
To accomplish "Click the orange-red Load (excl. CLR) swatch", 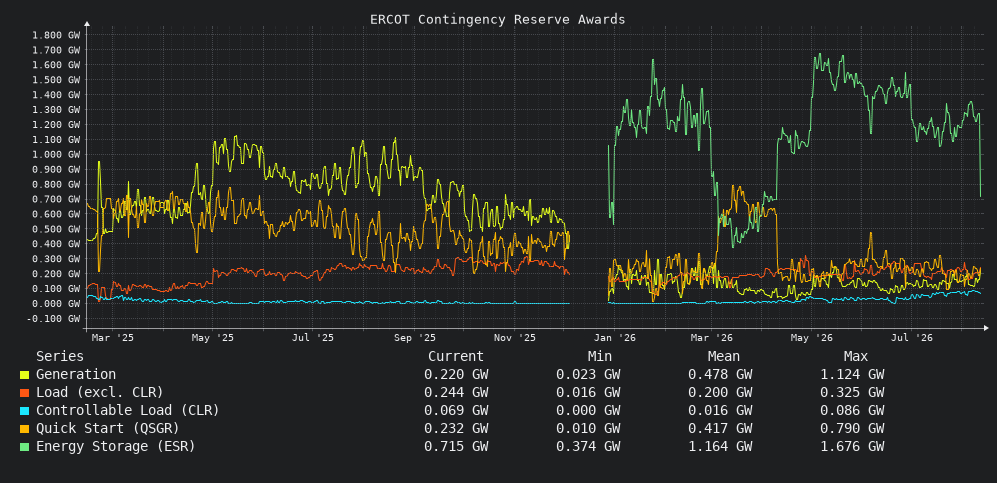I will pyautogui.click(x=24, y=393).
